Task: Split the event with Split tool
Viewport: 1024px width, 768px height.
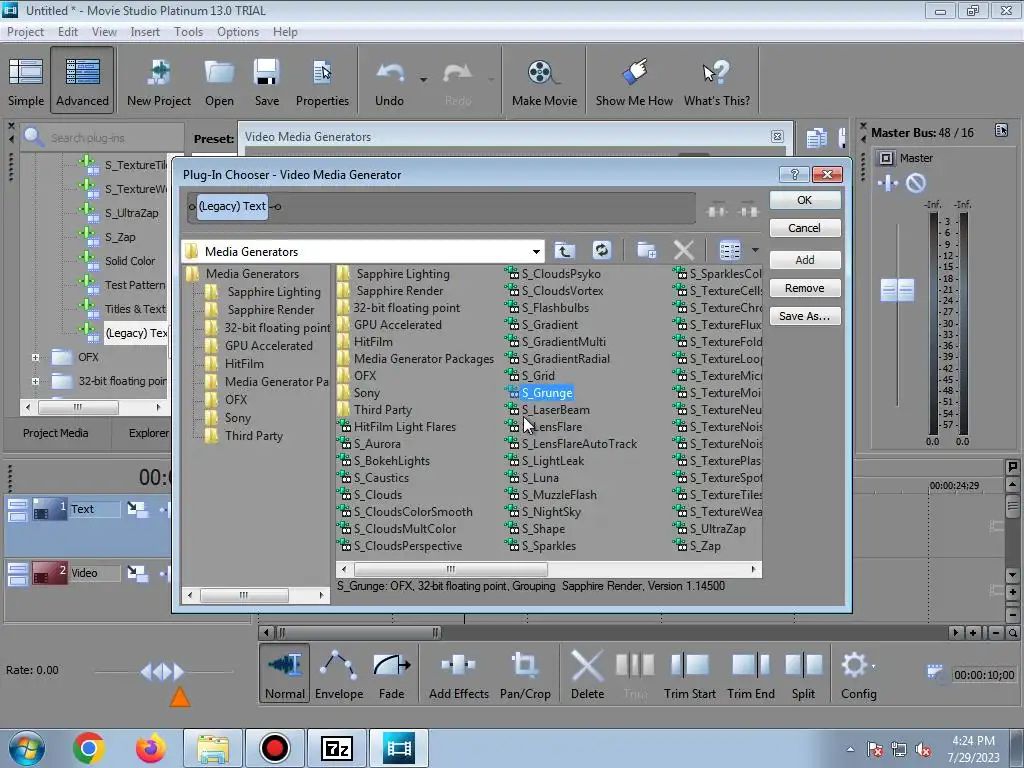Action: point(803,673)
